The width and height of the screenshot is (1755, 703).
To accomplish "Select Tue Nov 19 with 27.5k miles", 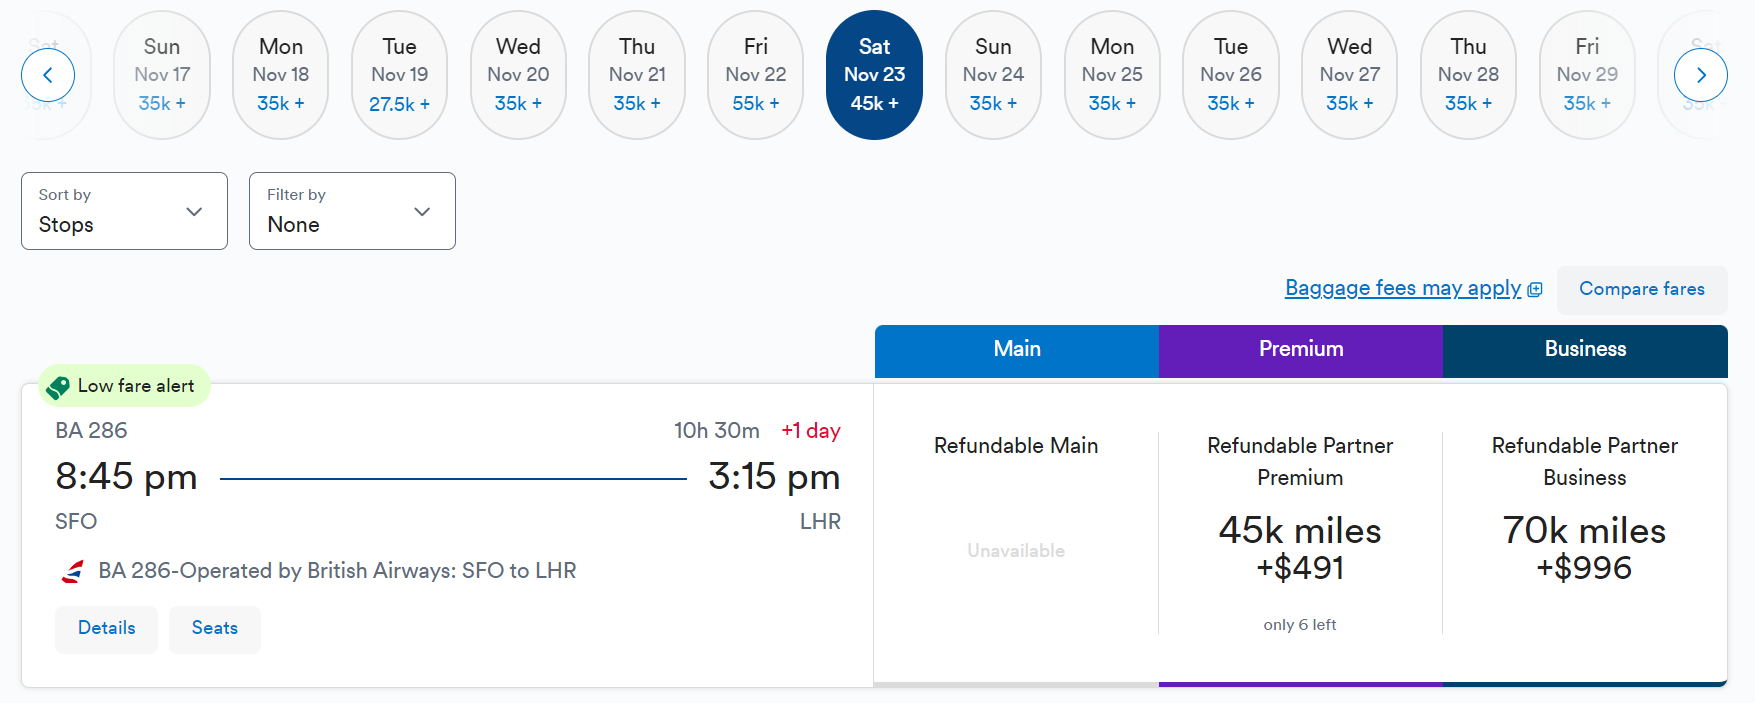I will pyautogui.click(x=399, y=74).
